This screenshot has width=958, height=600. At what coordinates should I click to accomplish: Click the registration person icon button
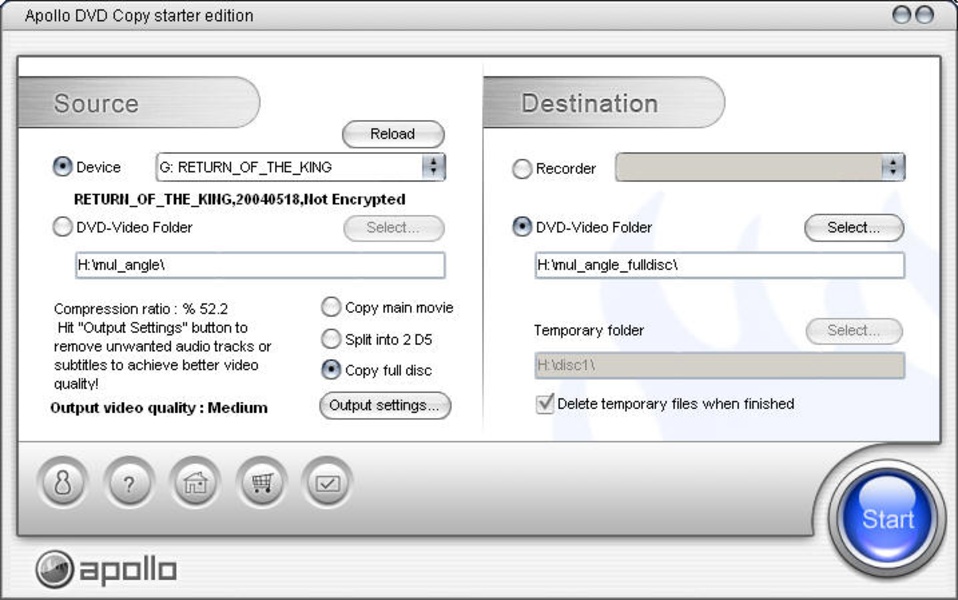coord(62,485)
